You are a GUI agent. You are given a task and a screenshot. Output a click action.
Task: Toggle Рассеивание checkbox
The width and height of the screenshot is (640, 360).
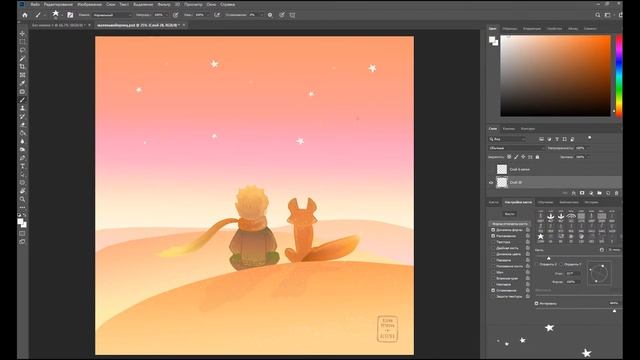[x=493, y=236]
